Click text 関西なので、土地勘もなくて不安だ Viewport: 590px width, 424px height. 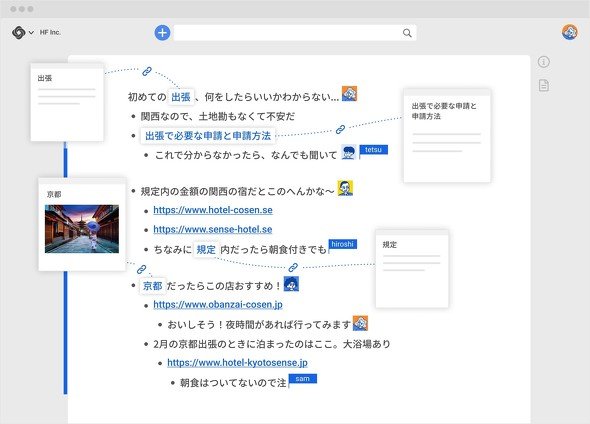pos(218,116)
